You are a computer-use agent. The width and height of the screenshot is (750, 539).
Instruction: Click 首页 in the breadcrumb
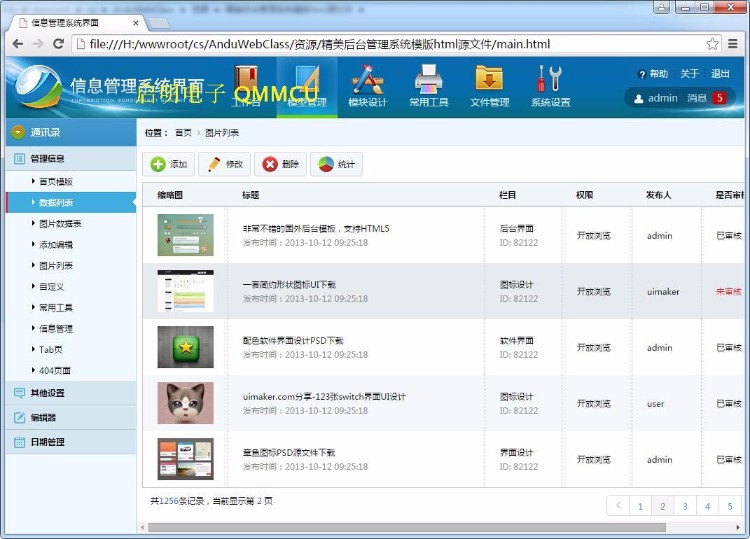pyautogui.click(x=183, y=133)
